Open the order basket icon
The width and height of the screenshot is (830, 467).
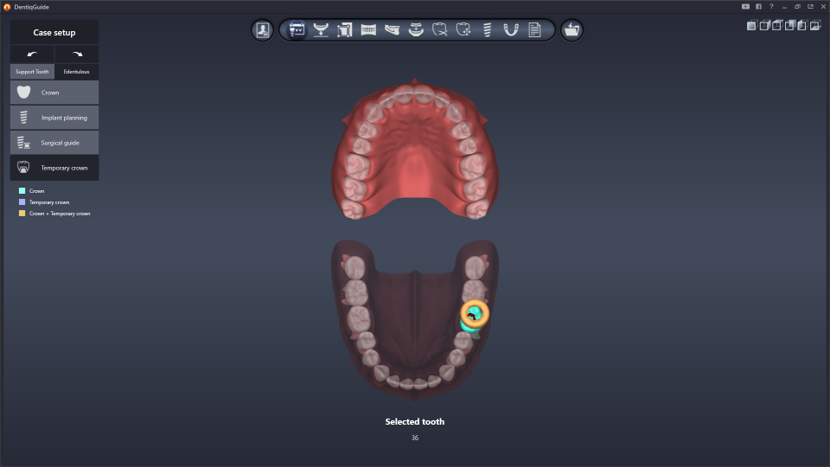coord(571,30)
